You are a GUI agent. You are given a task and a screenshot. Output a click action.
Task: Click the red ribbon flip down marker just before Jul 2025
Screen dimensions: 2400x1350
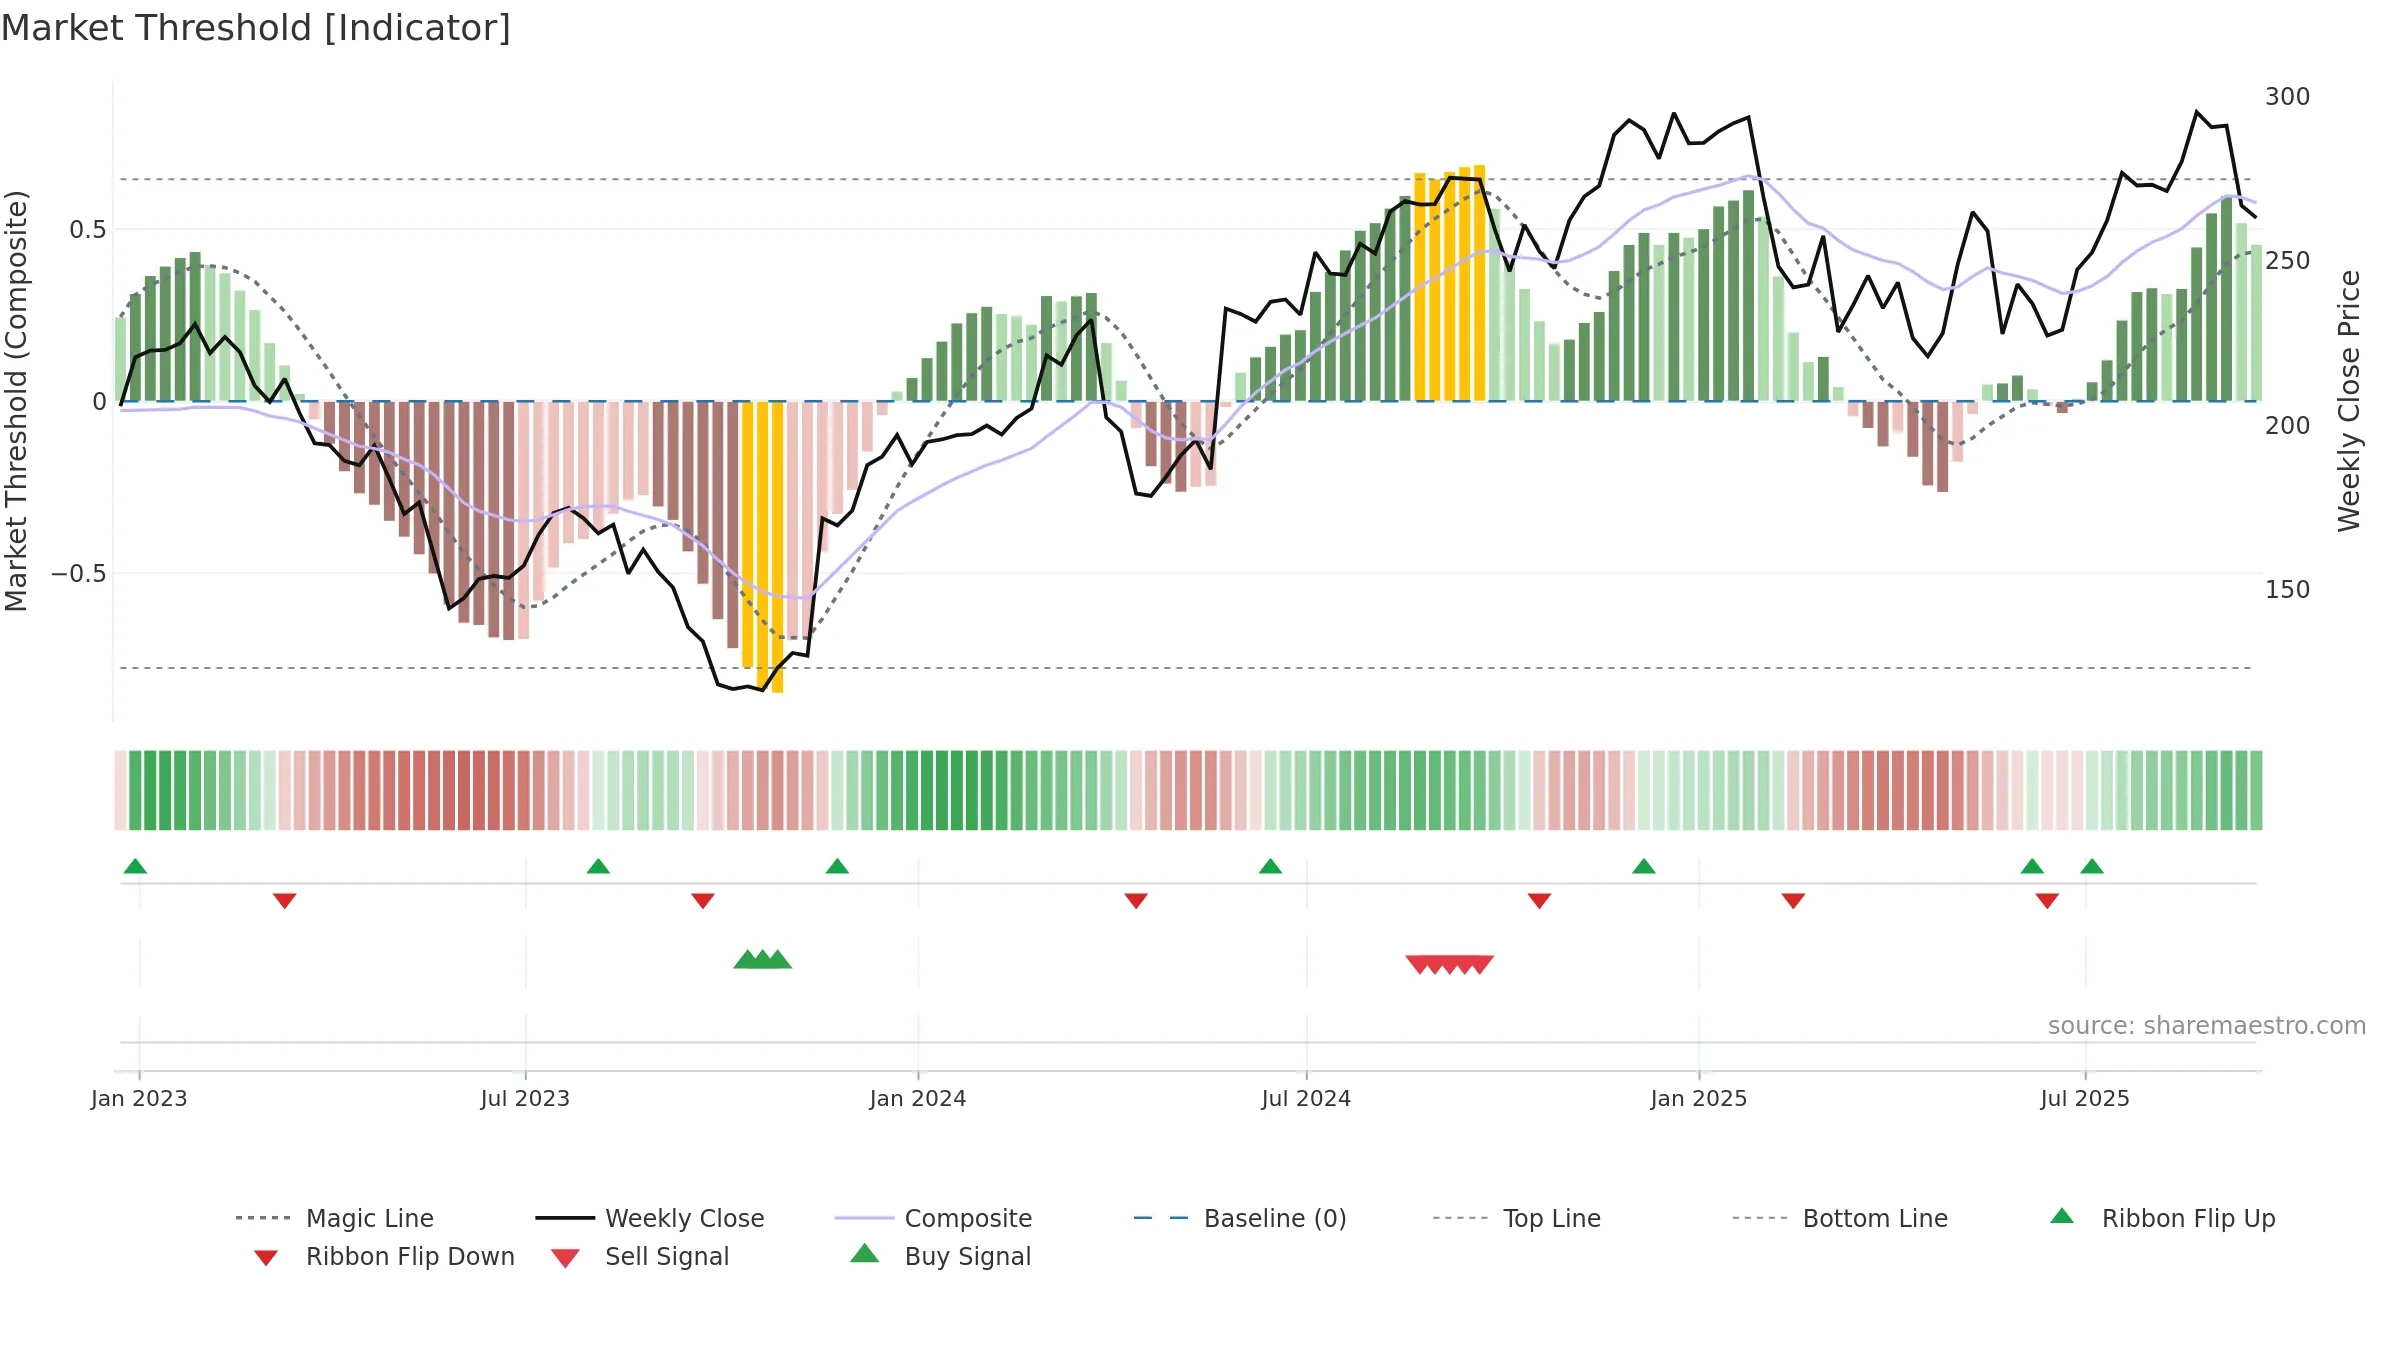[2047, 901]
